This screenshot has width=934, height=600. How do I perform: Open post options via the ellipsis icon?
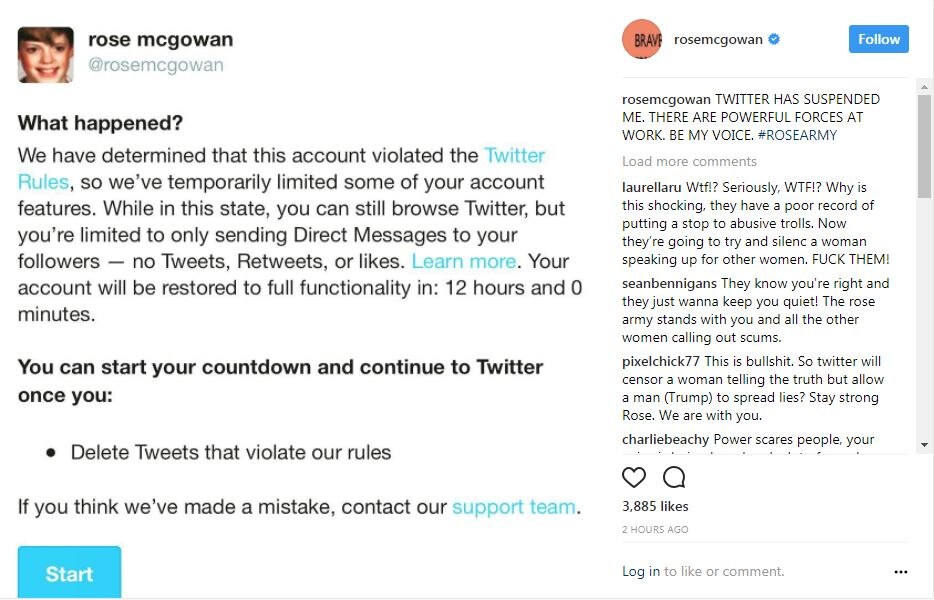click(x=900, y=571)
